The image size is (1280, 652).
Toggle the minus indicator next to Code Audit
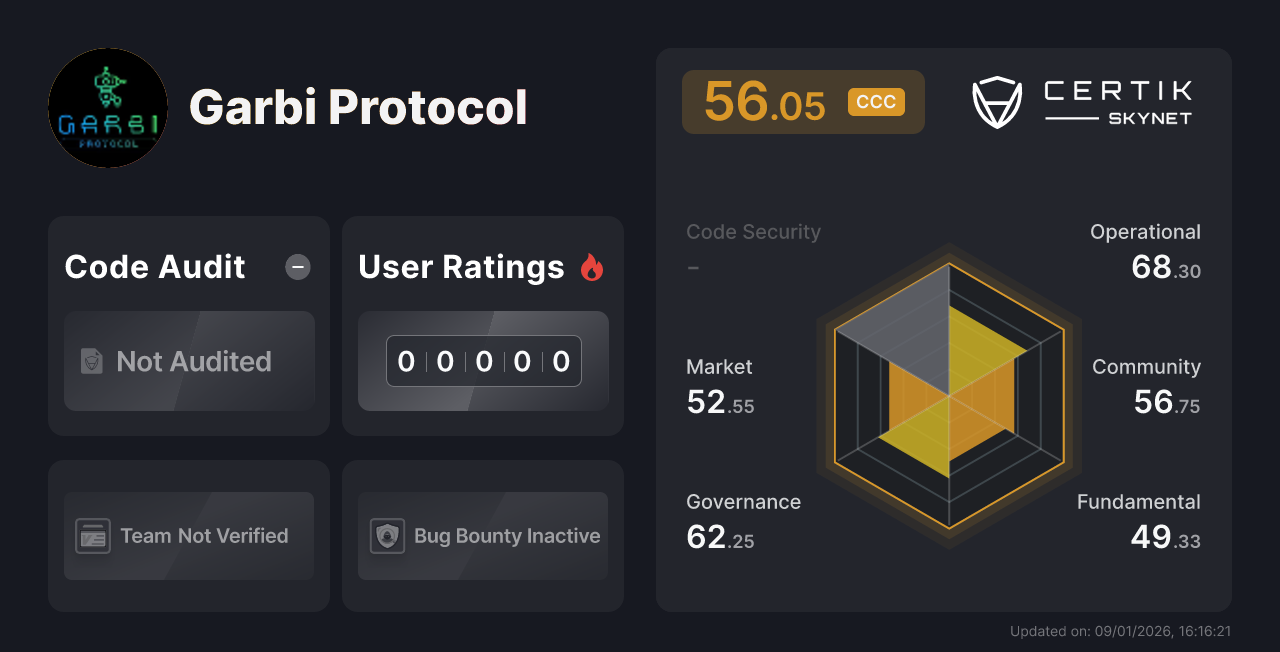tap(297, 266)
